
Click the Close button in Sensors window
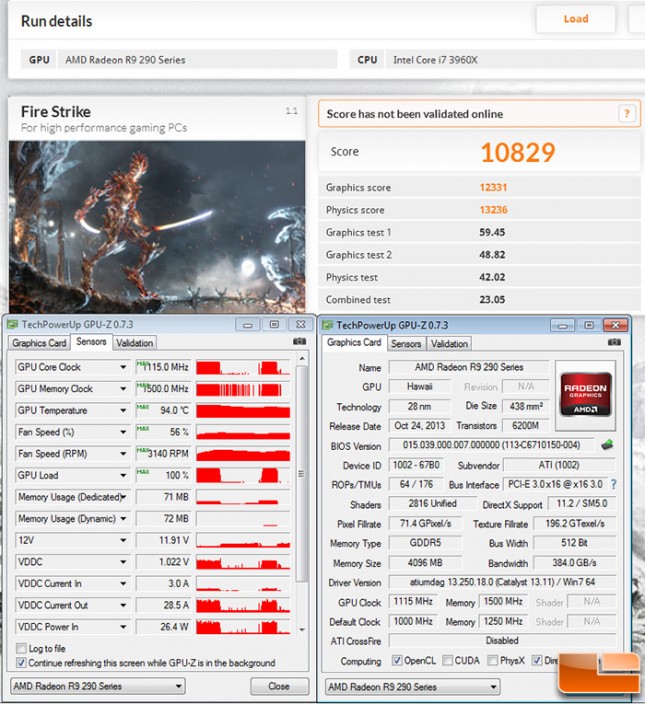point(279,686)
